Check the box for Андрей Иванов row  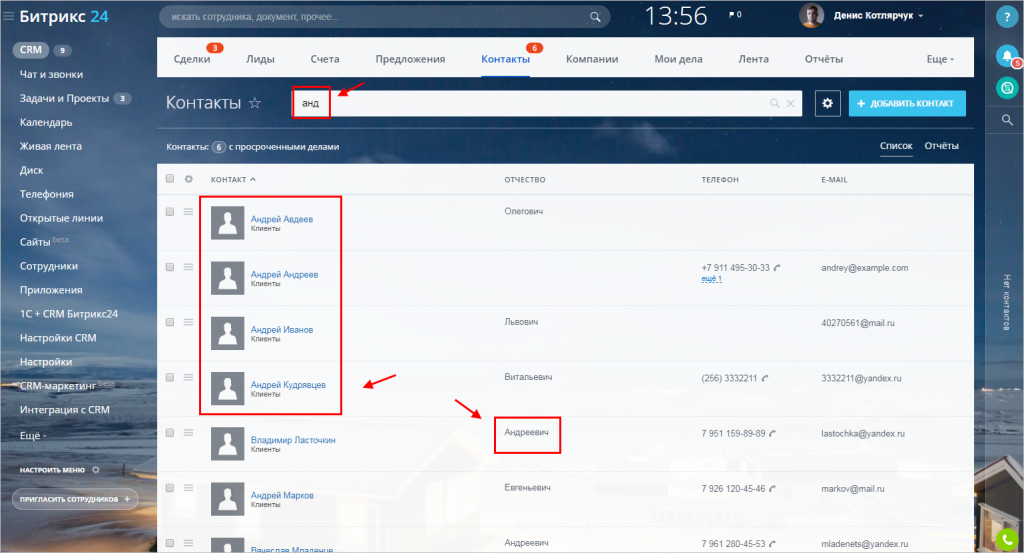point(170,322)
